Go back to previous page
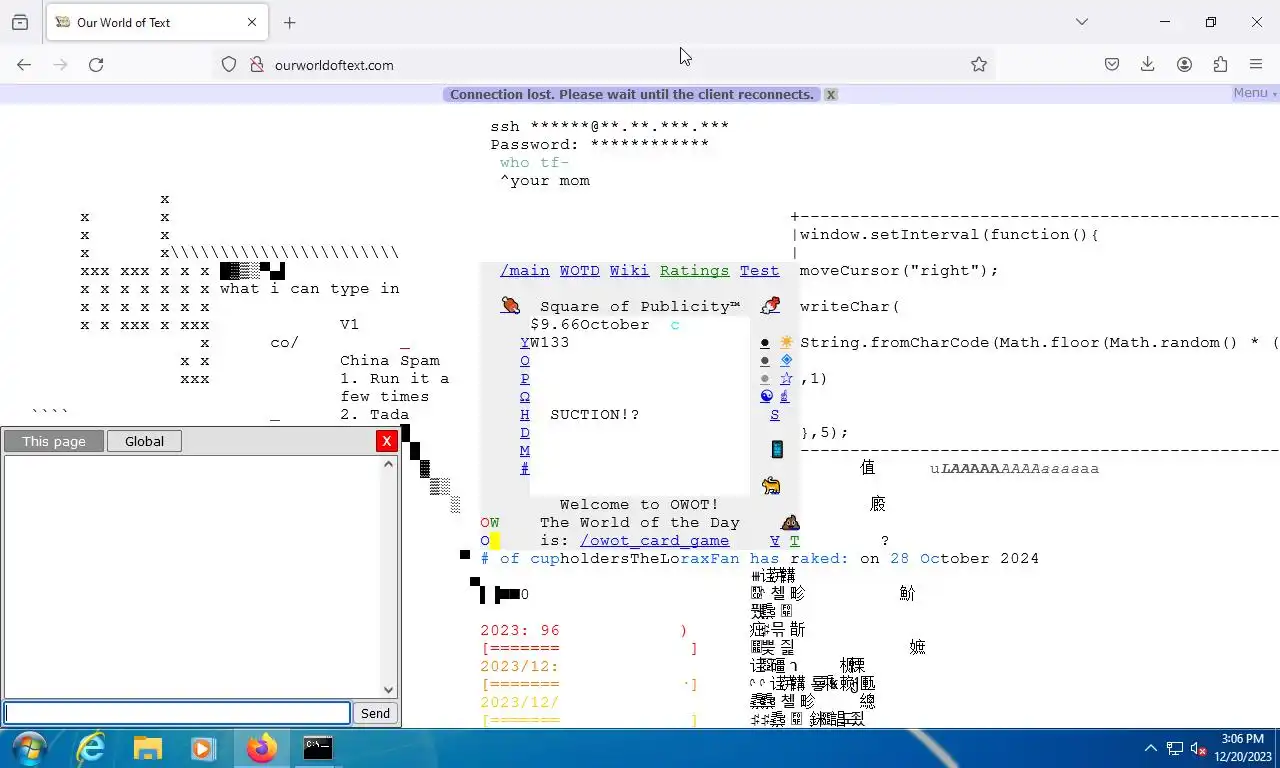 click(24, 64)
